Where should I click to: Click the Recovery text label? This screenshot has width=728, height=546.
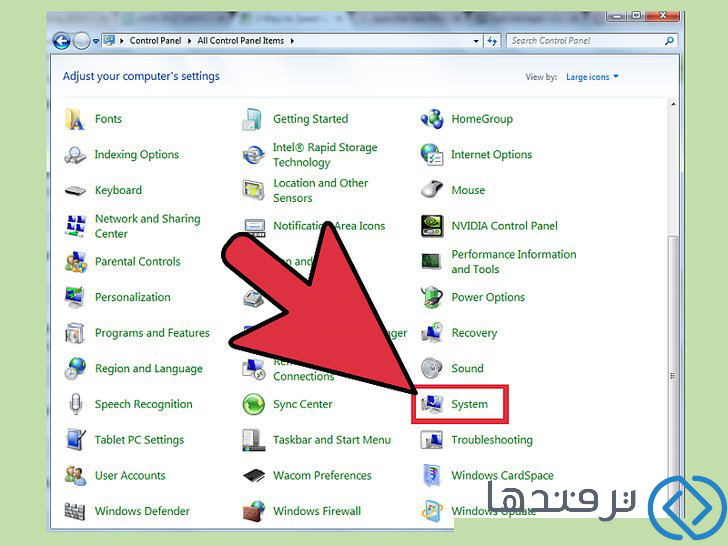(474, 333)
